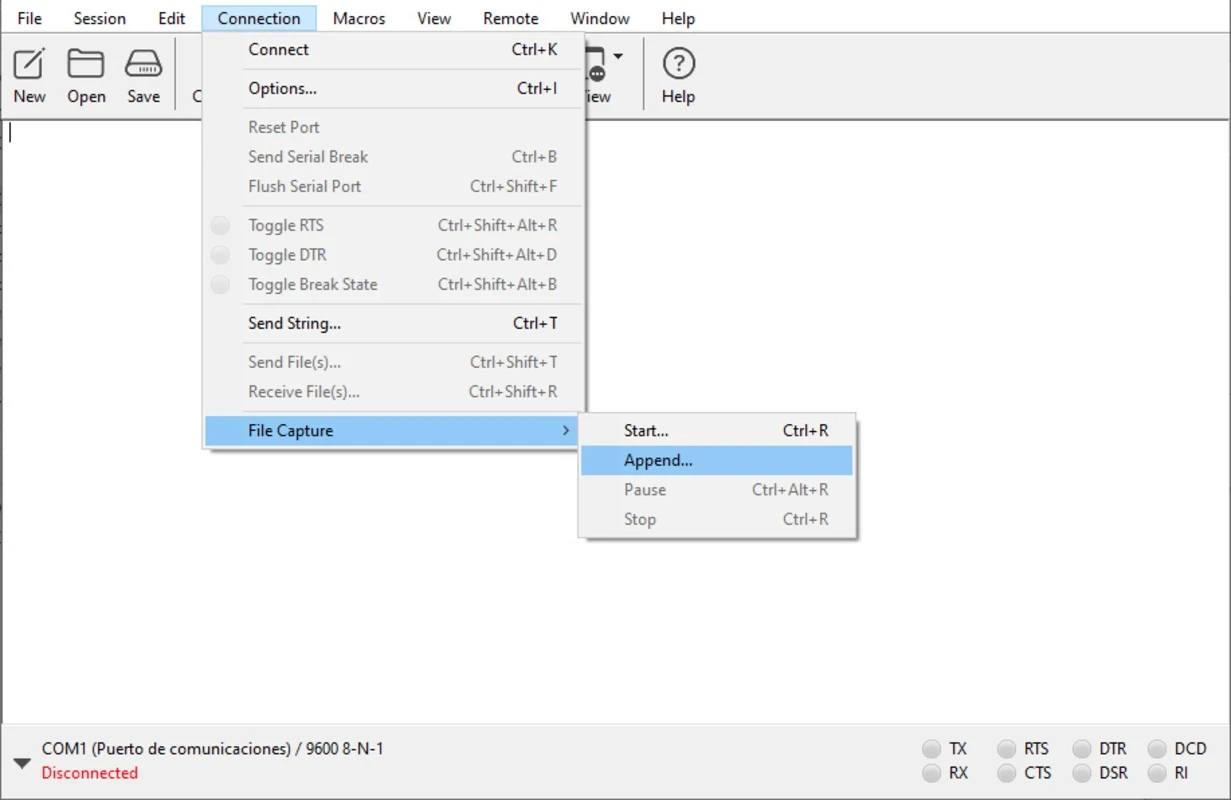Click the New session toolbar icon
The height and width of the screenshot is (800, 1231).
pos(29,64)
